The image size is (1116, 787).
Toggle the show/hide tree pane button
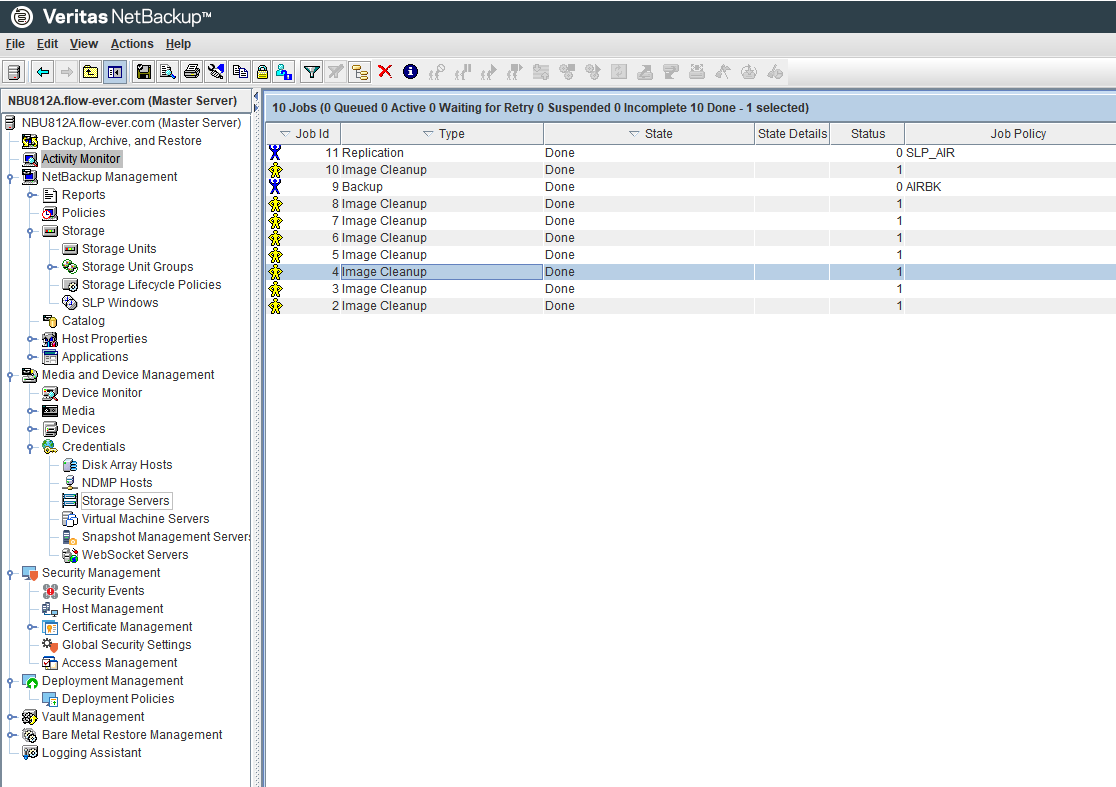click(x=115, y=72)
